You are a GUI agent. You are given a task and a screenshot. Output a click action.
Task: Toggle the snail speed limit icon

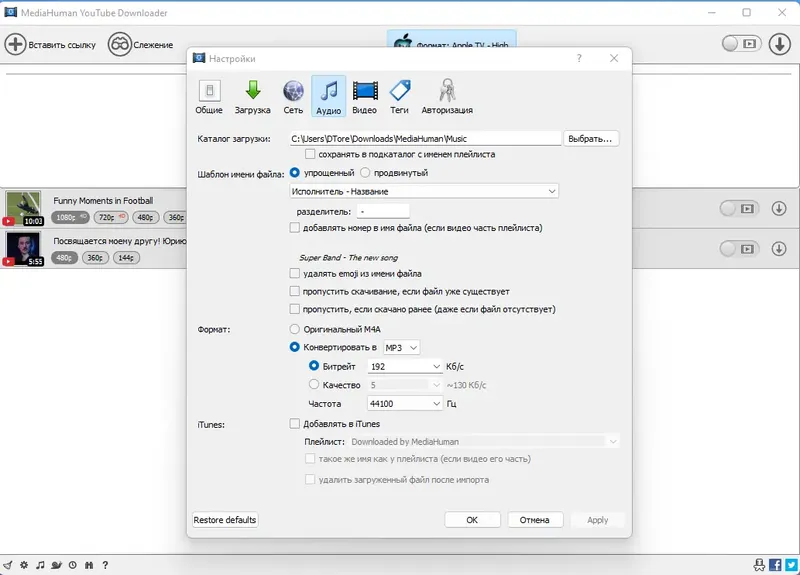pyautogui.click(x=56, y=565)
